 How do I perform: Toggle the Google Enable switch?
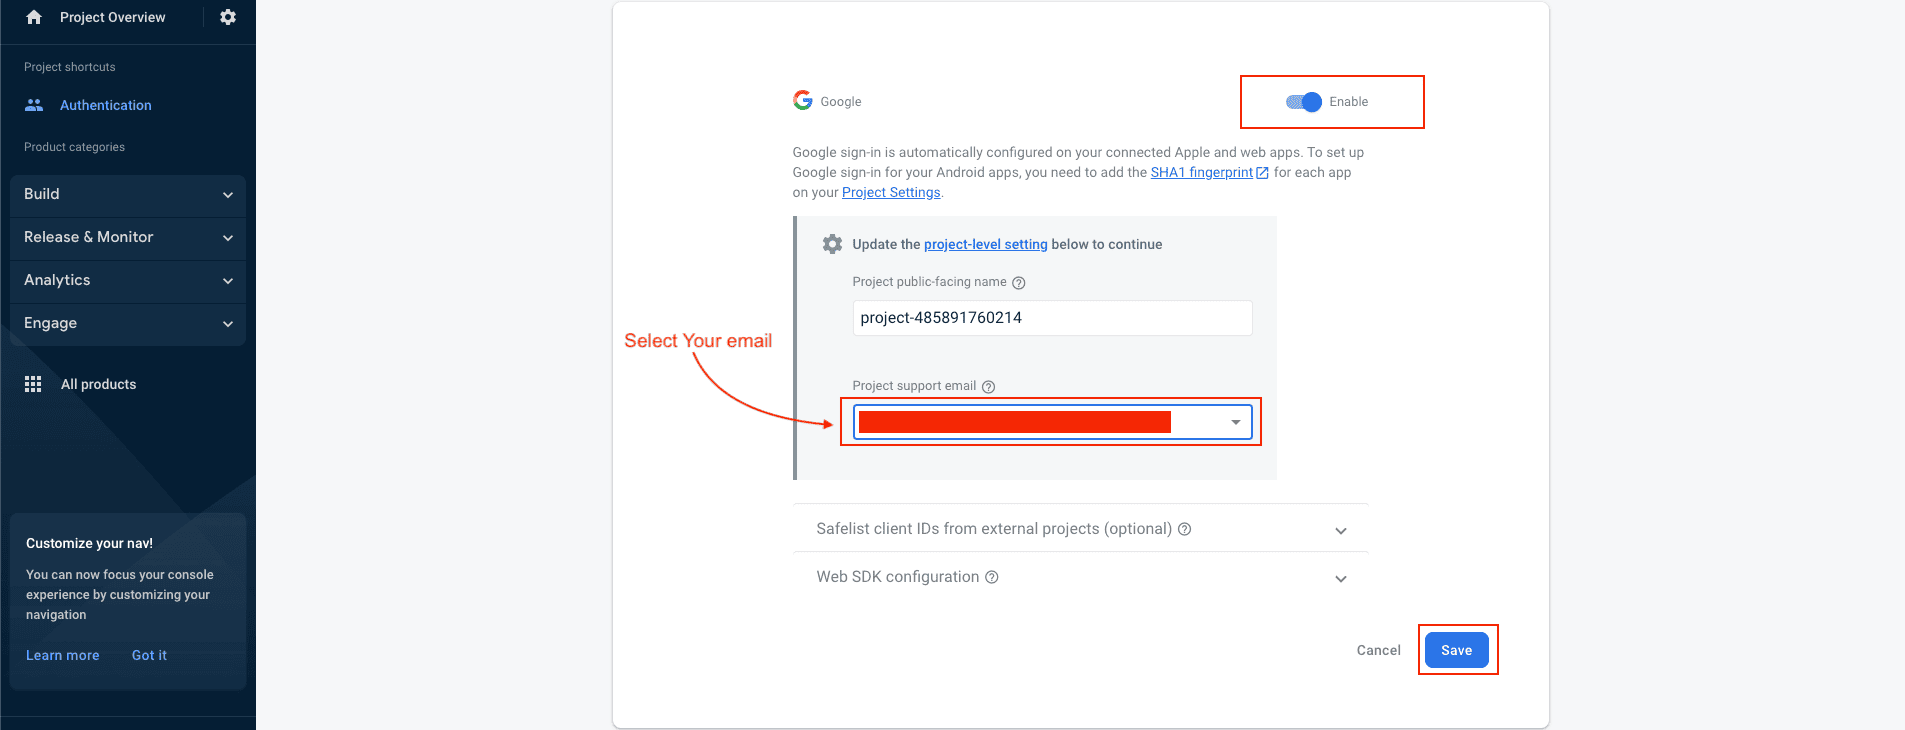pos(1304,102)
